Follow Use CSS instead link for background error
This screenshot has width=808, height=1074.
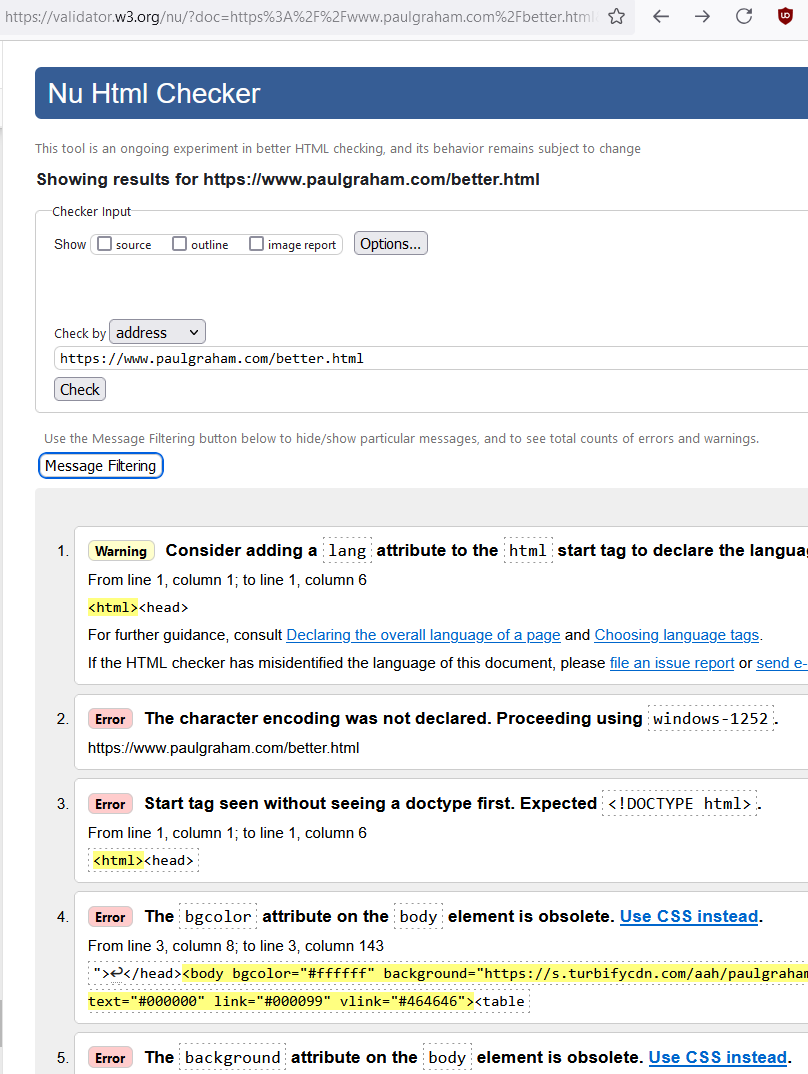pos(718,1058)
